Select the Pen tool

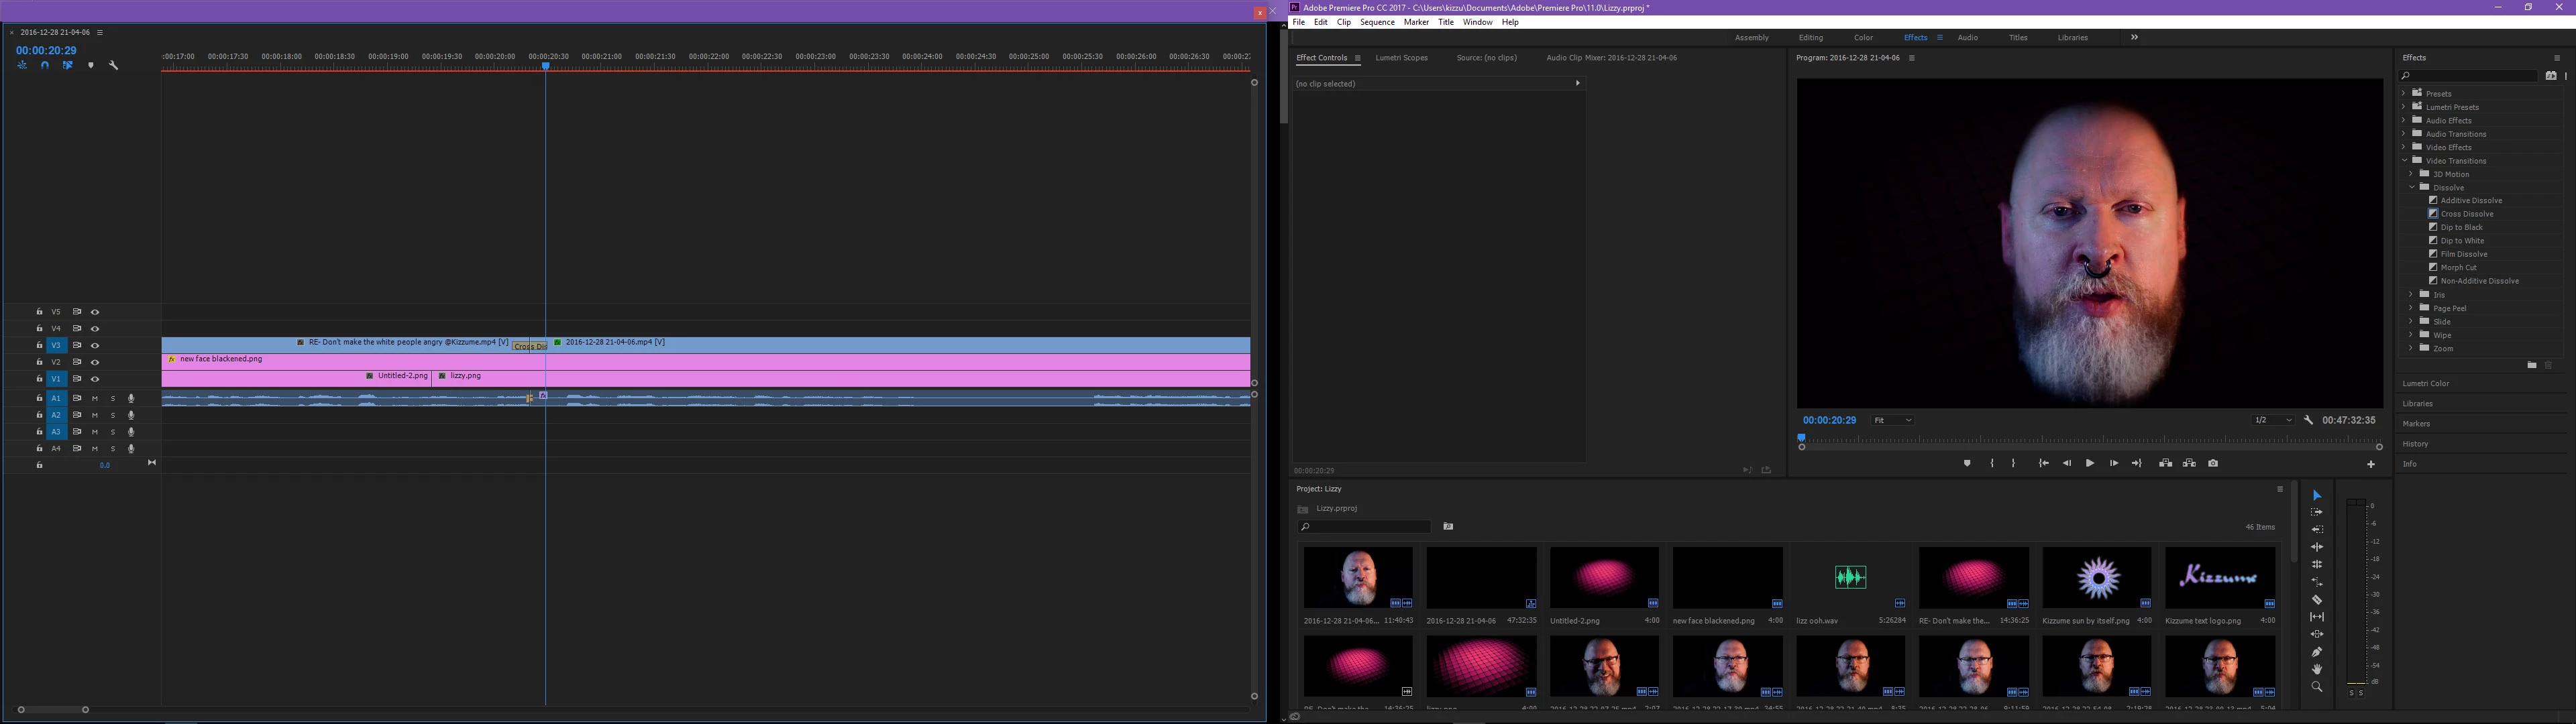(2317, 652)
